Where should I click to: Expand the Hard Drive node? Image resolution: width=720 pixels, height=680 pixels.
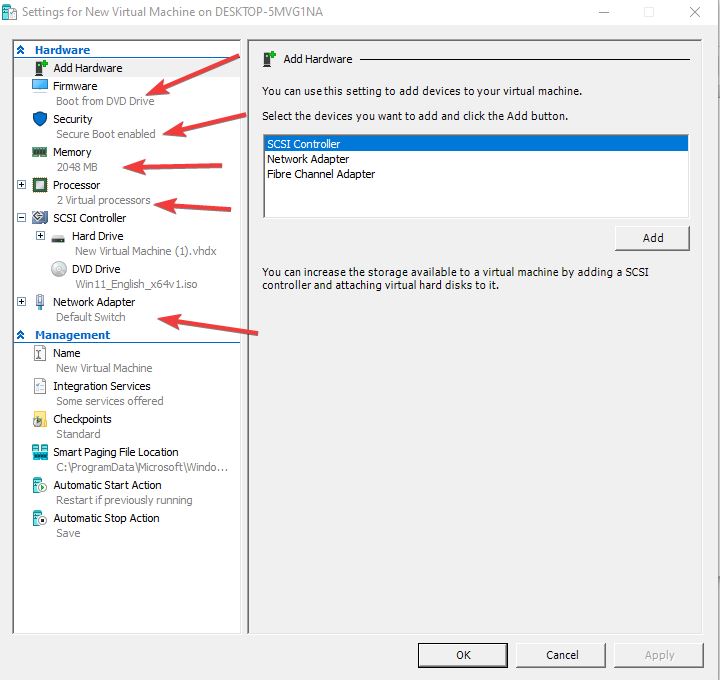click(x=40, y=236)
